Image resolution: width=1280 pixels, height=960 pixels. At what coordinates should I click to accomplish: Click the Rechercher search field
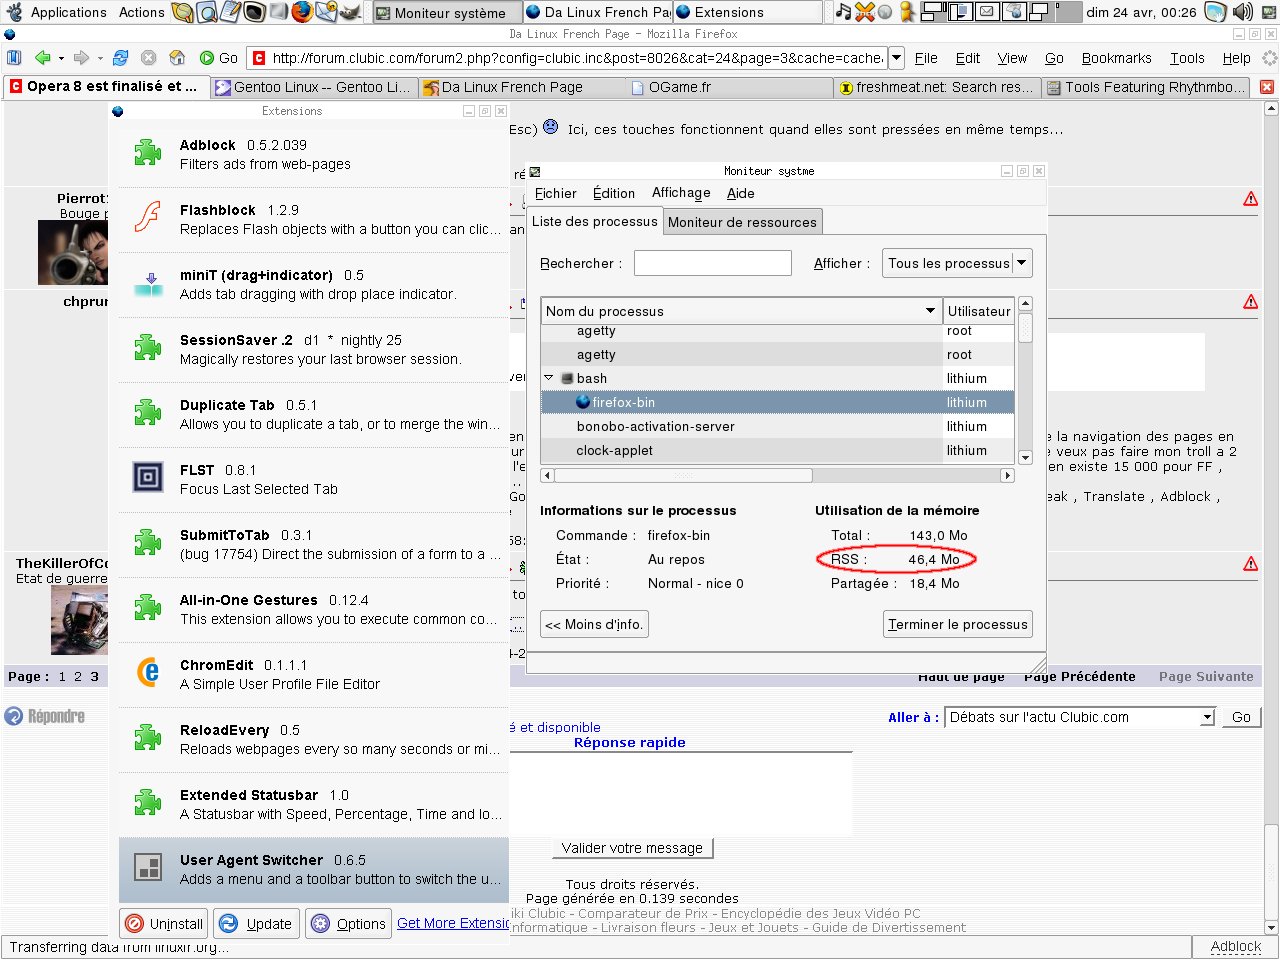[x=713, y=263]
